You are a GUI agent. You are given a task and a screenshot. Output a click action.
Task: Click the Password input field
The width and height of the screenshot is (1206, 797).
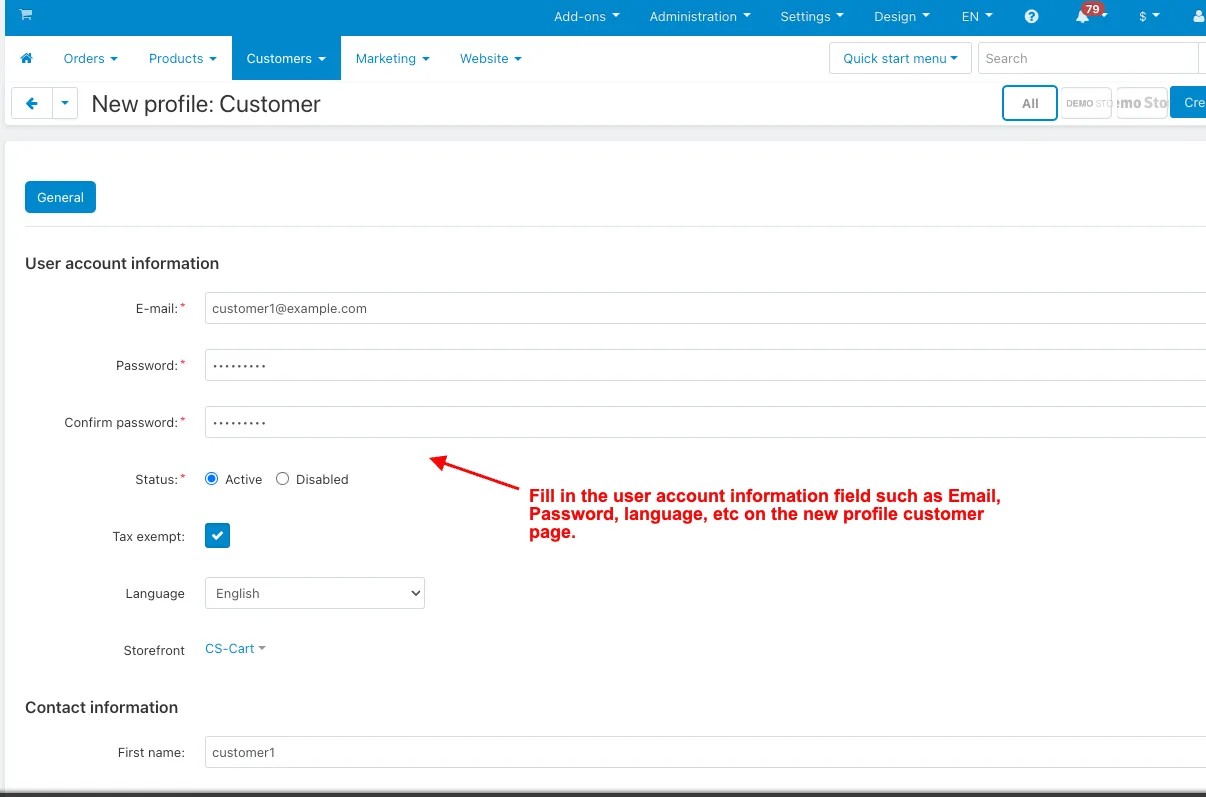[x=705, y=365]
